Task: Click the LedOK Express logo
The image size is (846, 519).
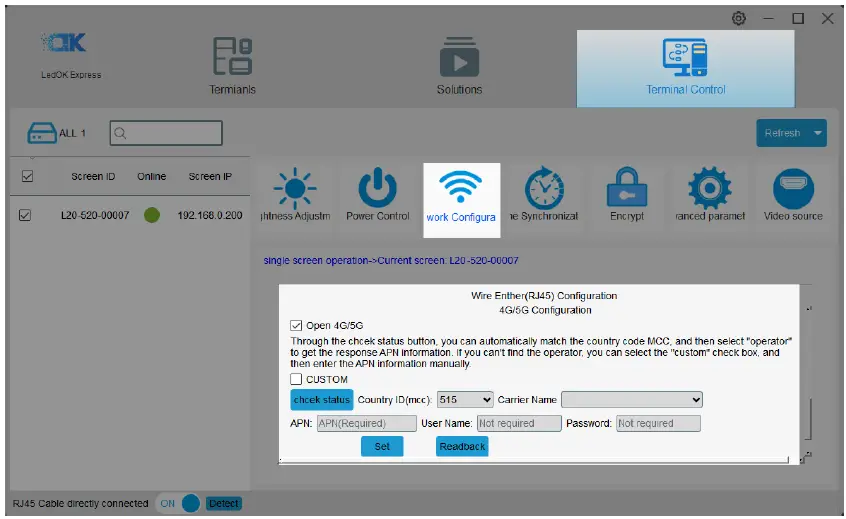Action: pos(65,43)
